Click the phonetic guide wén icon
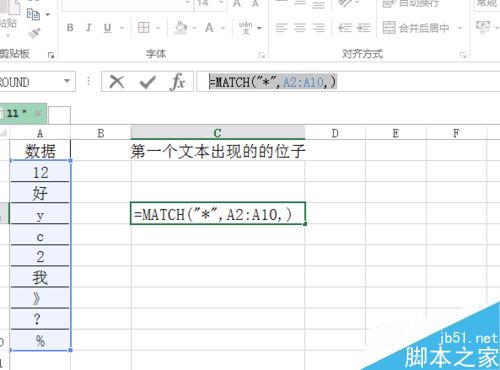The height and width of the screenshot is (370, 500). point(246,28)
